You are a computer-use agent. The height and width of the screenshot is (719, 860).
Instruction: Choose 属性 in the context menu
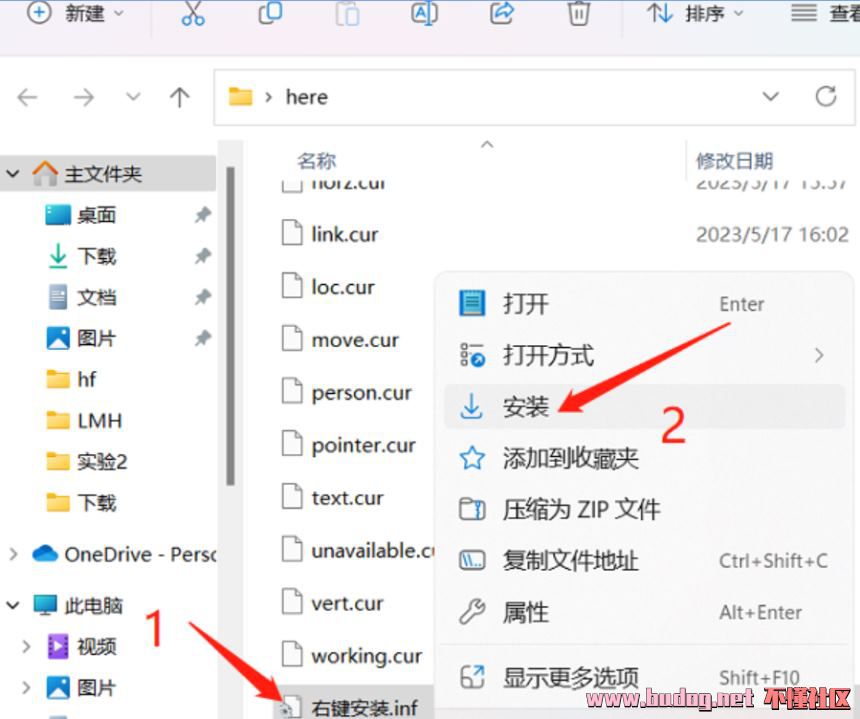point(644,612)
